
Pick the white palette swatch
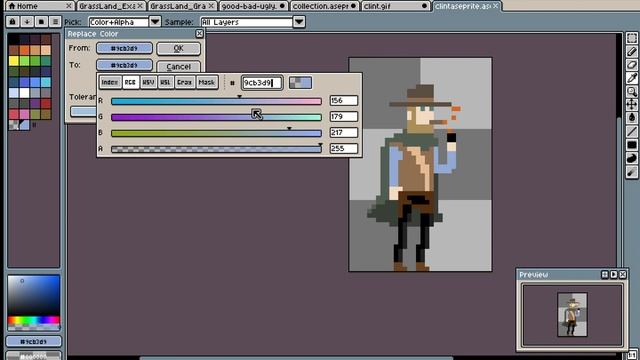24,93
